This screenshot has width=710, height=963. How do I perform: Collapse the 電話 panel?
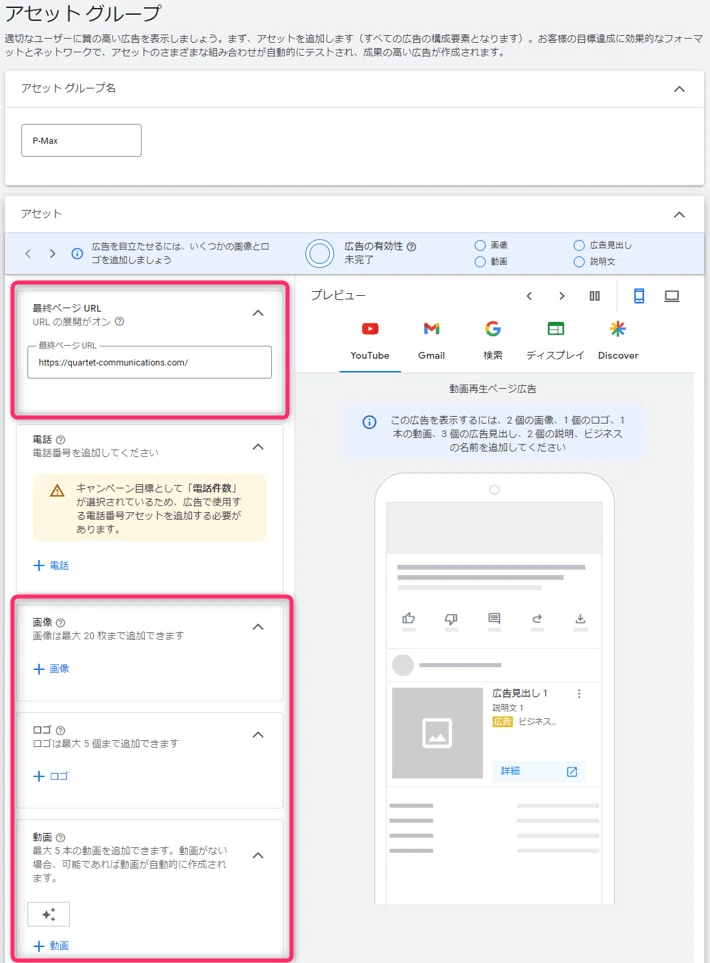258,446
